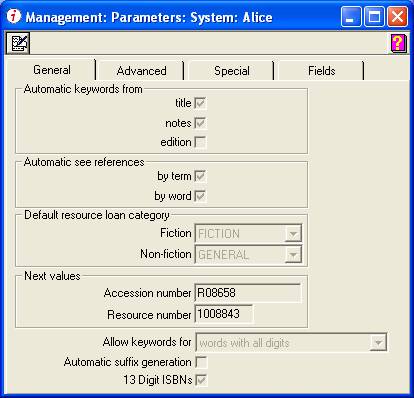Click the application icon in title bar
414x398 pixels.
pyautogui.click(x=14, y=16)
